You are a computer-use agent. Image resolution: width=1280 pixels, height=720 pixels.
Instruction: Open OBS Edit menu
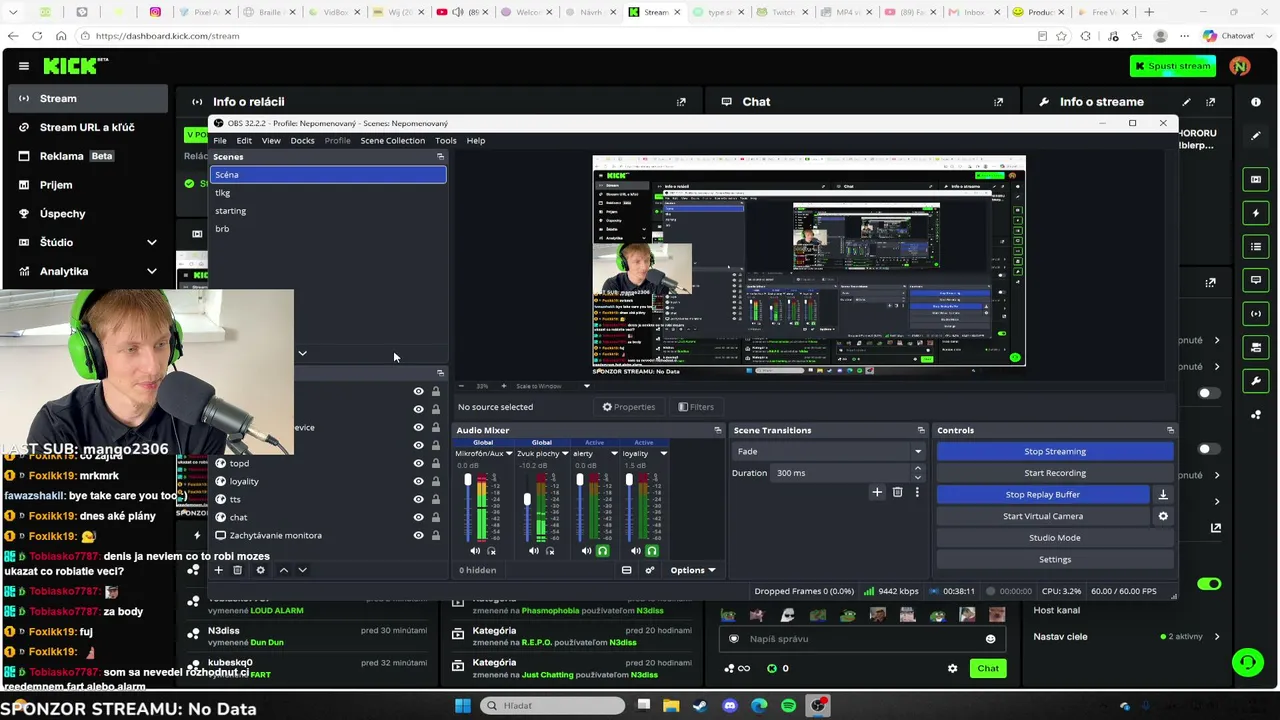pyautogui.click(x=244, y=141)
